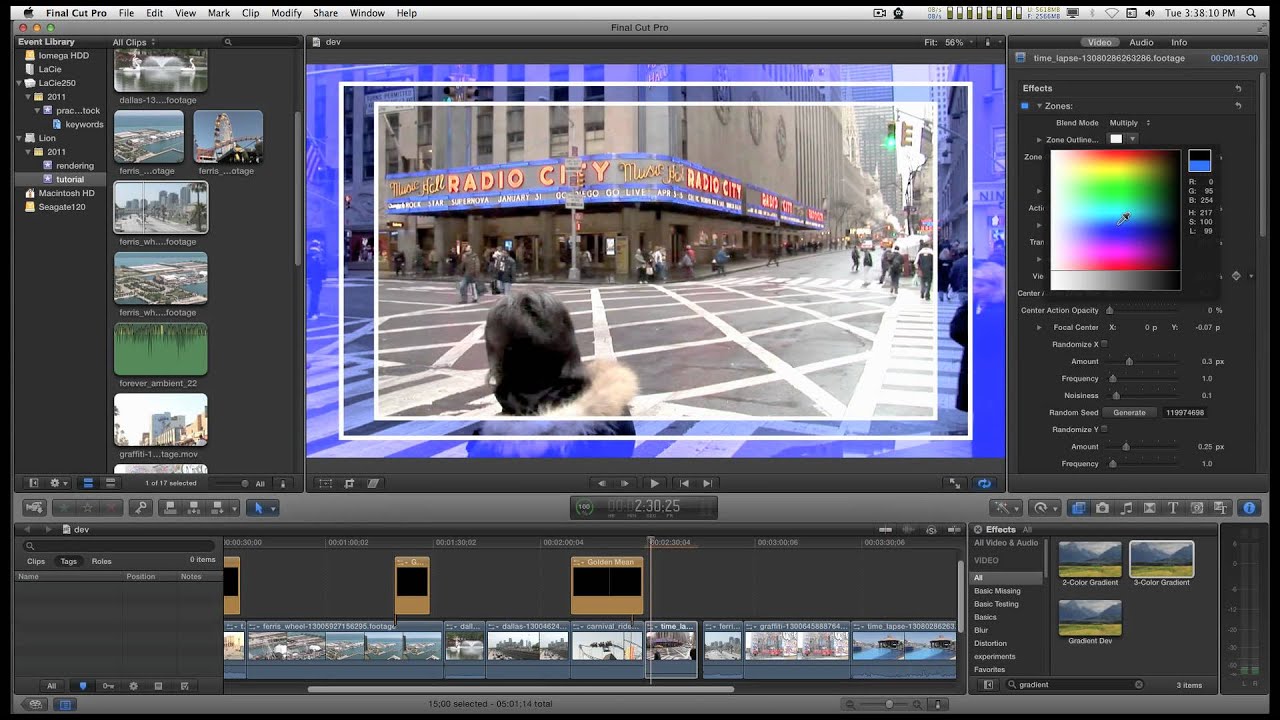Image resolution: width=1280 pixels, height=720 pixels.
Task: Open the All Clips filter popup
Action: point(134,43)
